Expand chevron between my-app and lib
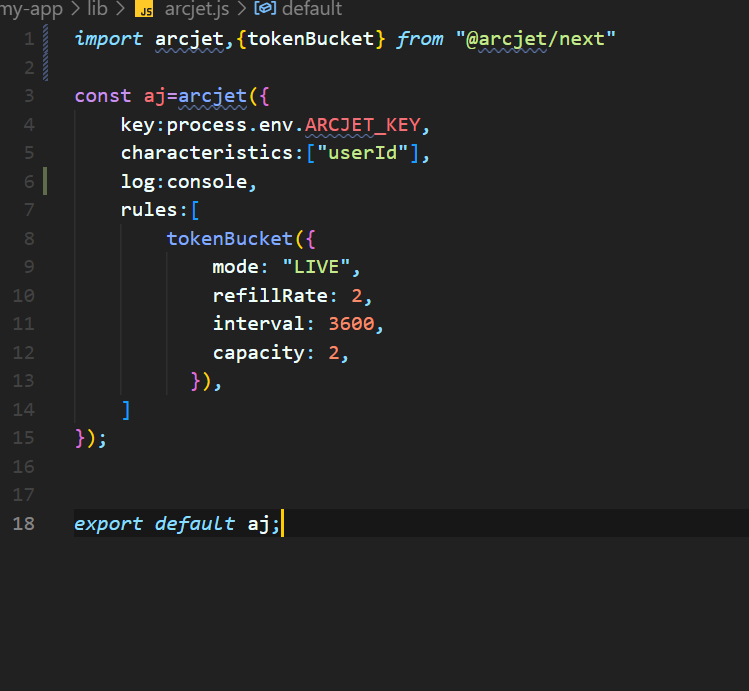Viewport: 749px width, 691px height. (75, 9)
